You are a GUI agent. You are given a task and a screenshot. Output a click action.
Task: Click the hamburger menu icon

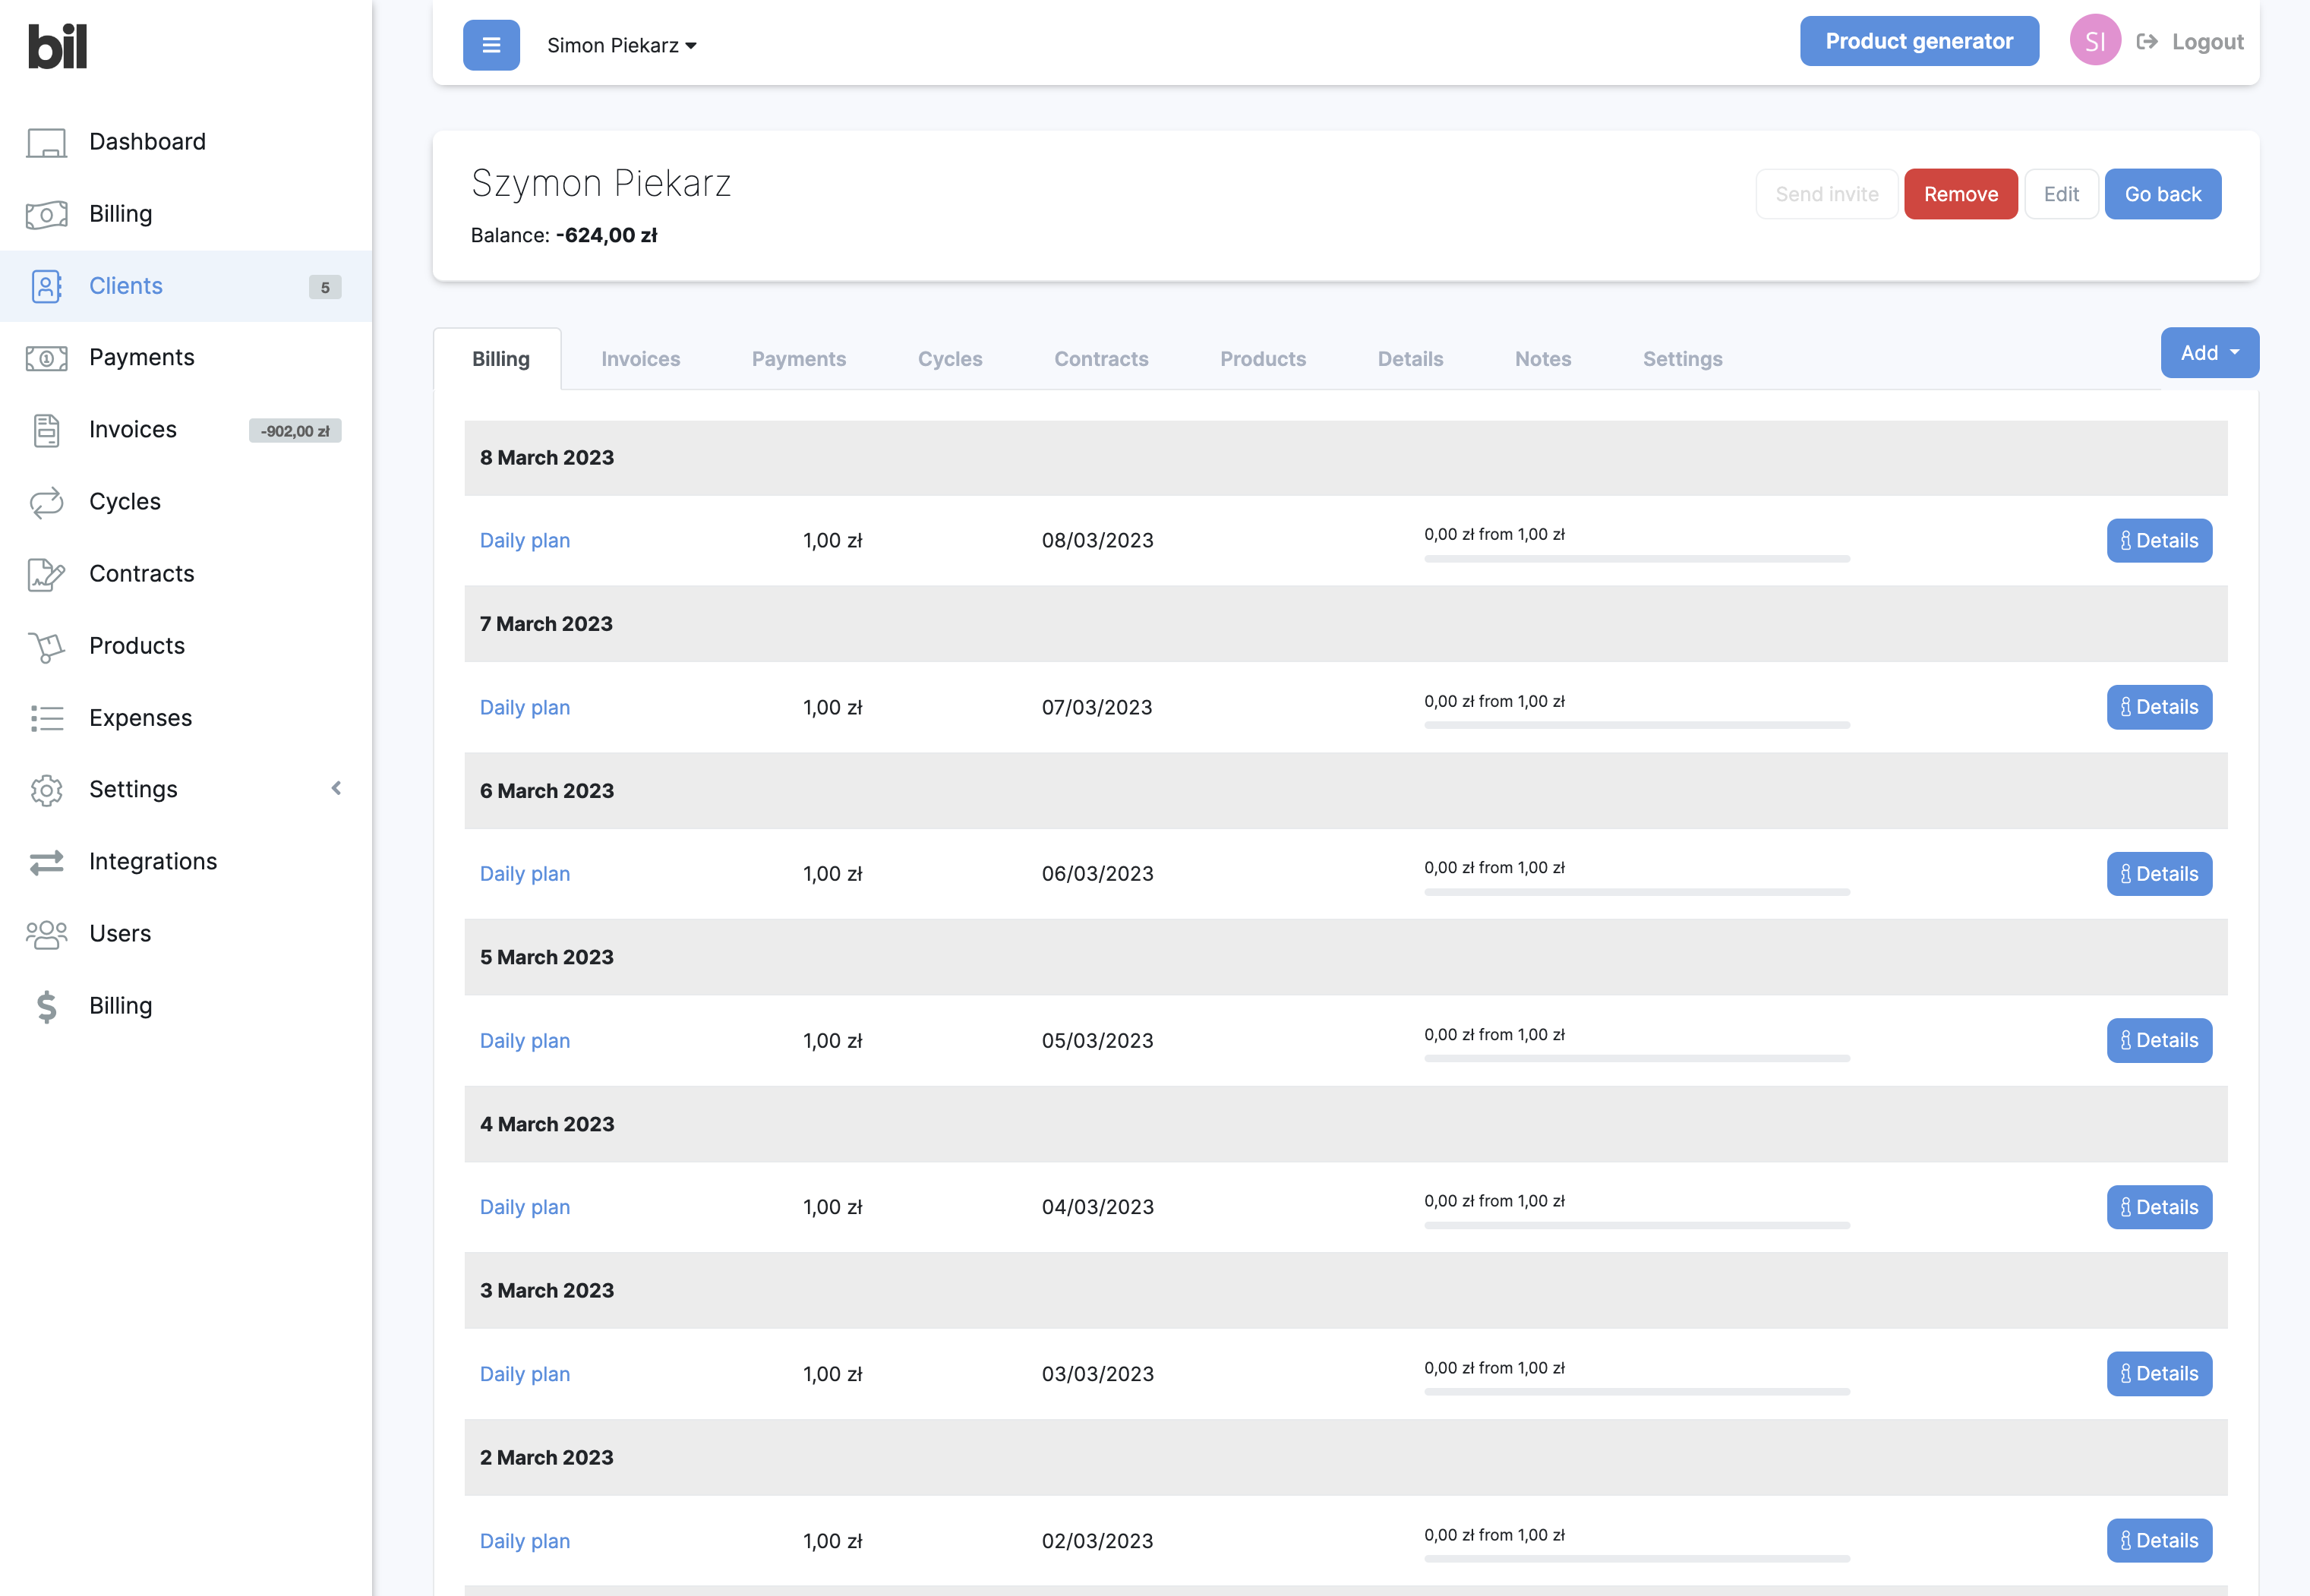tap(491, 45)
